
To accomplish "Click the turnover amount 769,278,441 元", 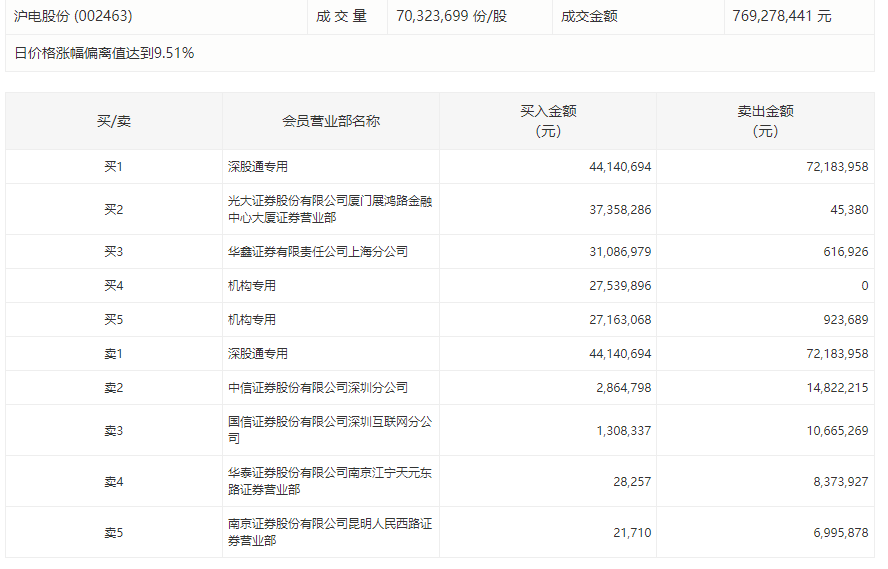I will pyautogui.click(x=782, y=16).
